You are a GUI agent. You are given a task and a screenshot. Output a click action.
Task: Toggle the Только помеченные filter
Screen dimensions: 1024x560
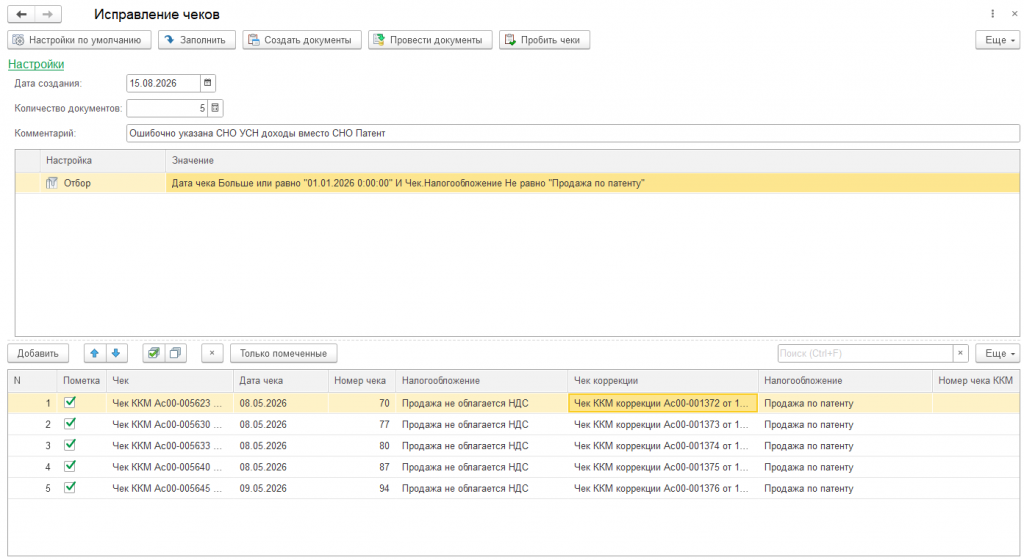click(283, 353)
